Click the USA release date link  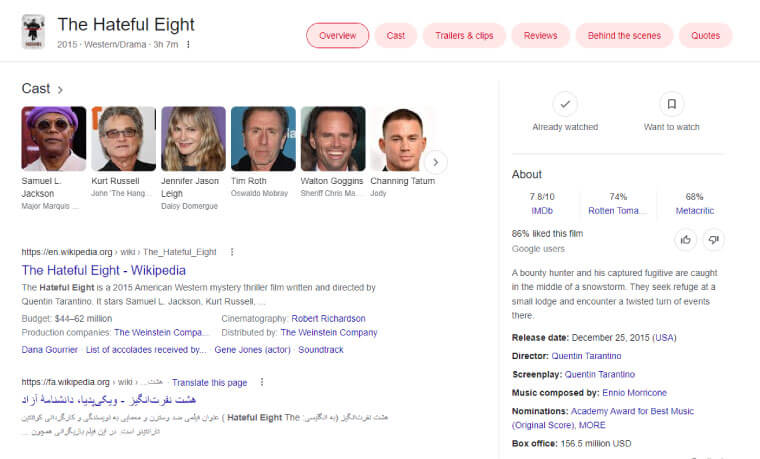[664, 337]
